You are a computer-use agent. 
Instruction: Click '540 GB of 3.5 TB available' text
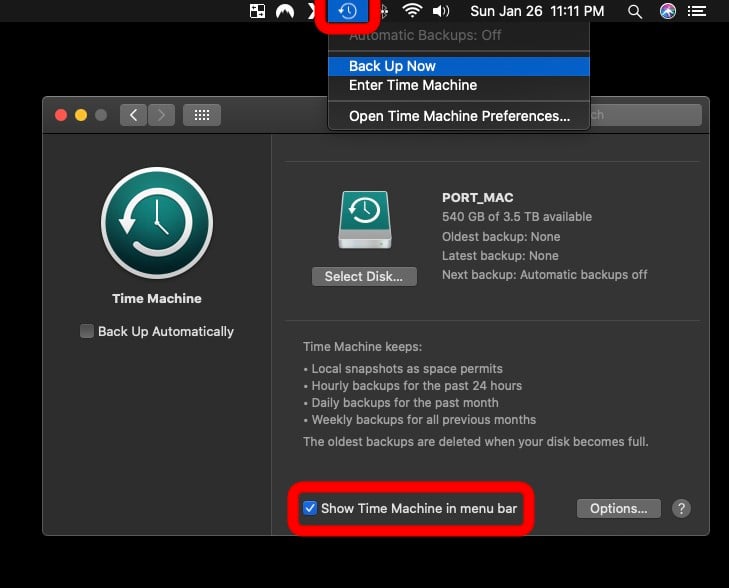pyautogui.click(x=517, y=217)
